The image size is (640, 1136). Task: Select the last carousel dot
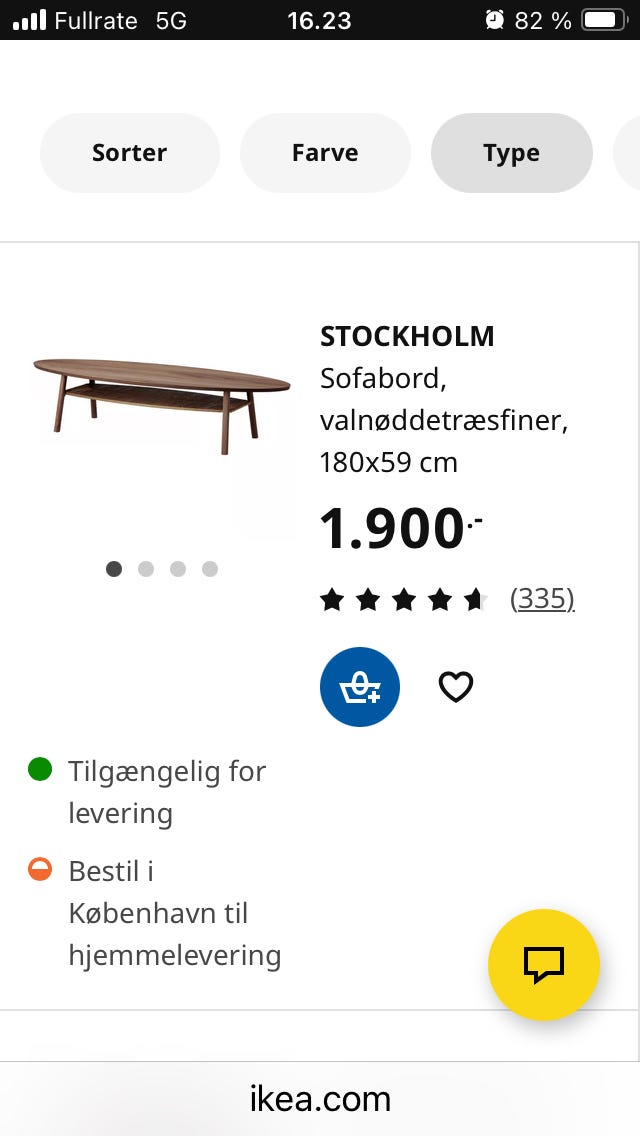coord(210,568)
